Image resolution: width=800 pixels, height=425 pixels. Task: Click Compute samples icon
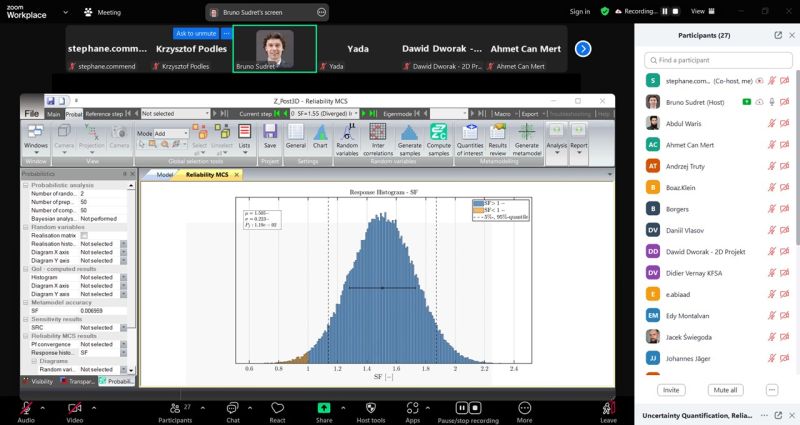coord(439,137)
